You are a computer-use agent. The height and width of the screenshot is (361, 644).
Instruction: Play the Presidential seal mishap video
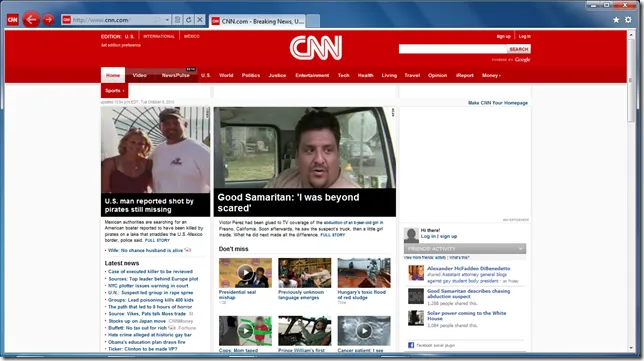[245, 273]
